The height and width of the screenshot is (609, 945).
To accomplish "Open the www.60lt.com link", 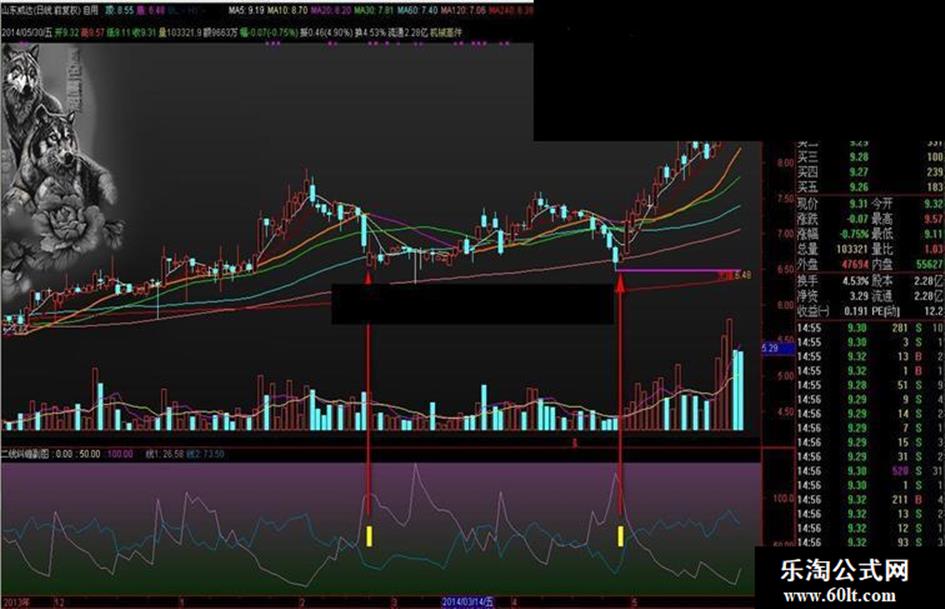I will click(x=839, y=596).
